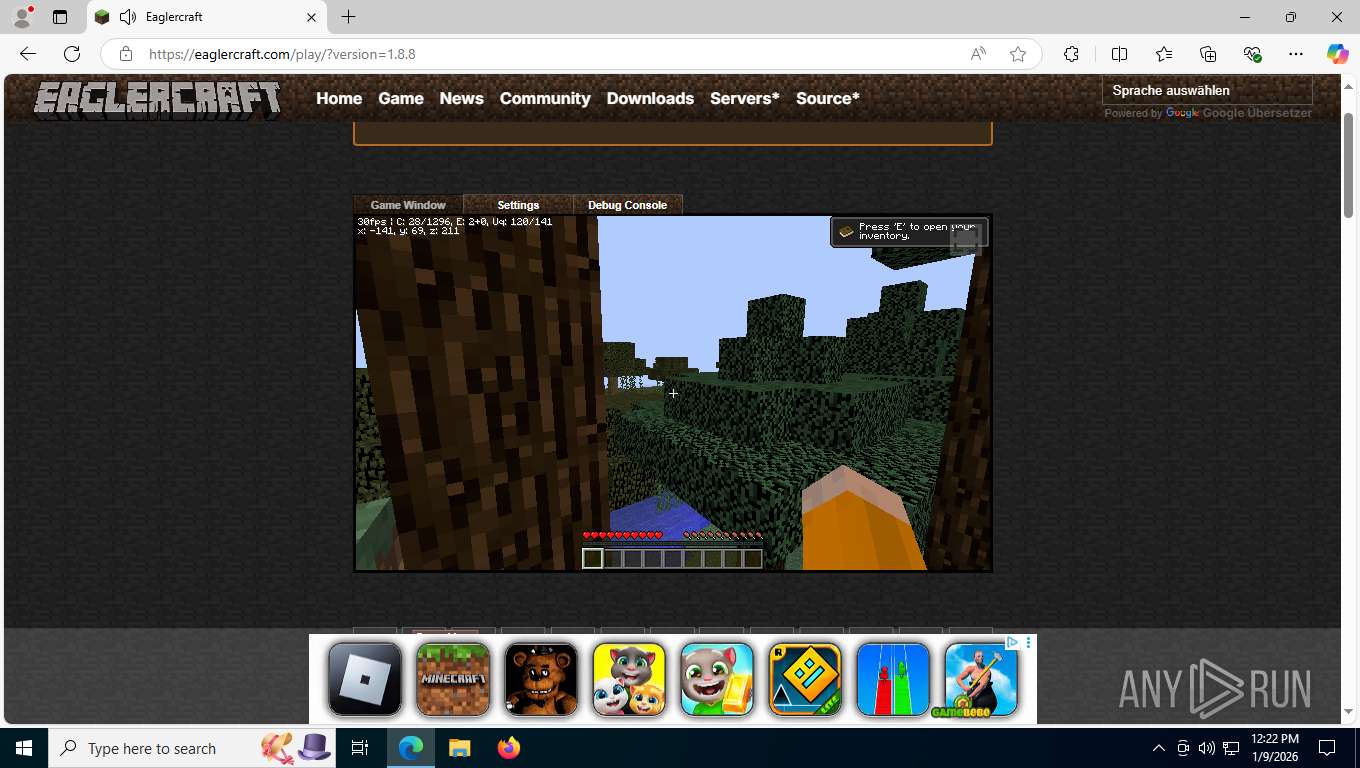Click the hammer-man GameBobo ad icon

[x=981, y=679]
